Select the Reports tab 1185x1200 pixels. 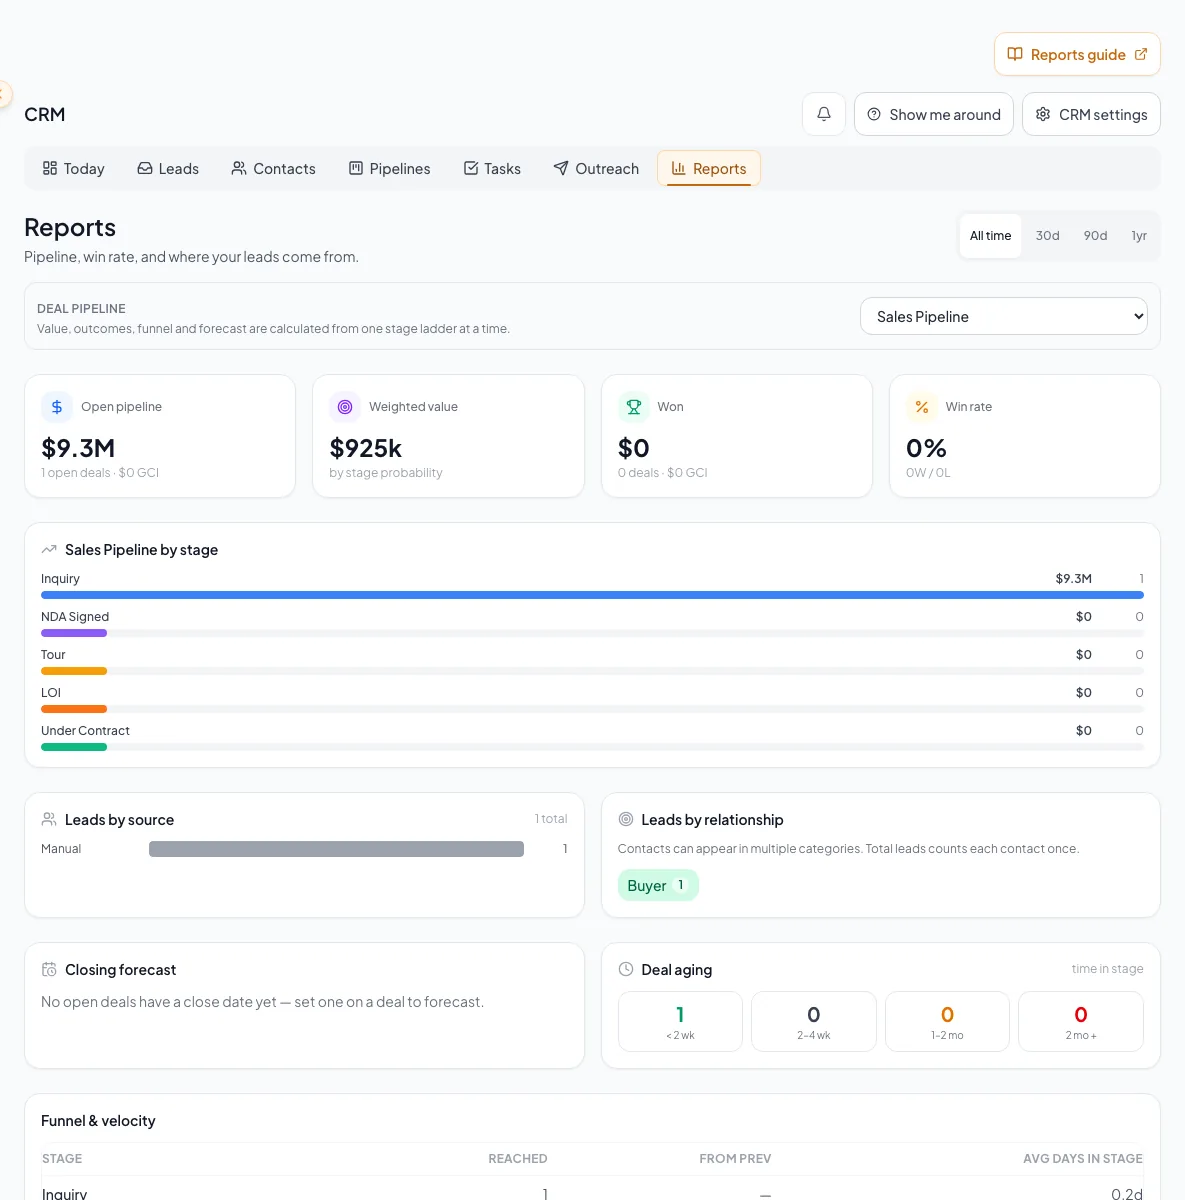709,168
